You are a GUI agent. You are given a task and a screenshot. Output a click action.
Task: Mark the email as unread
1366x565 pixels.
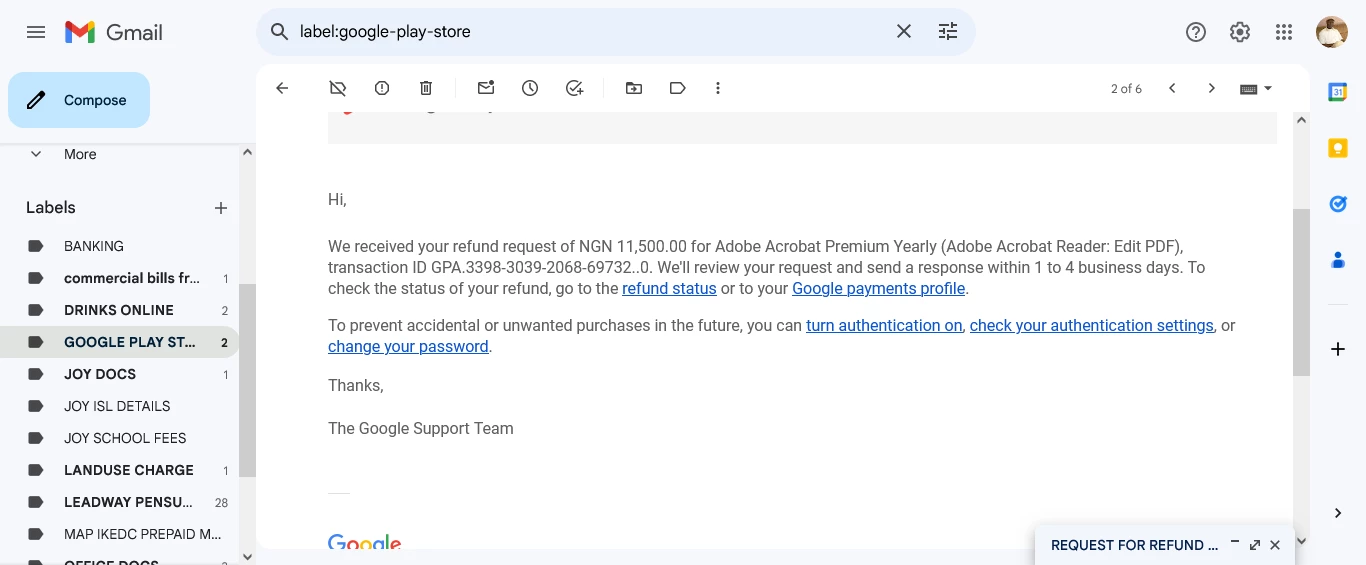pos(486,88)
